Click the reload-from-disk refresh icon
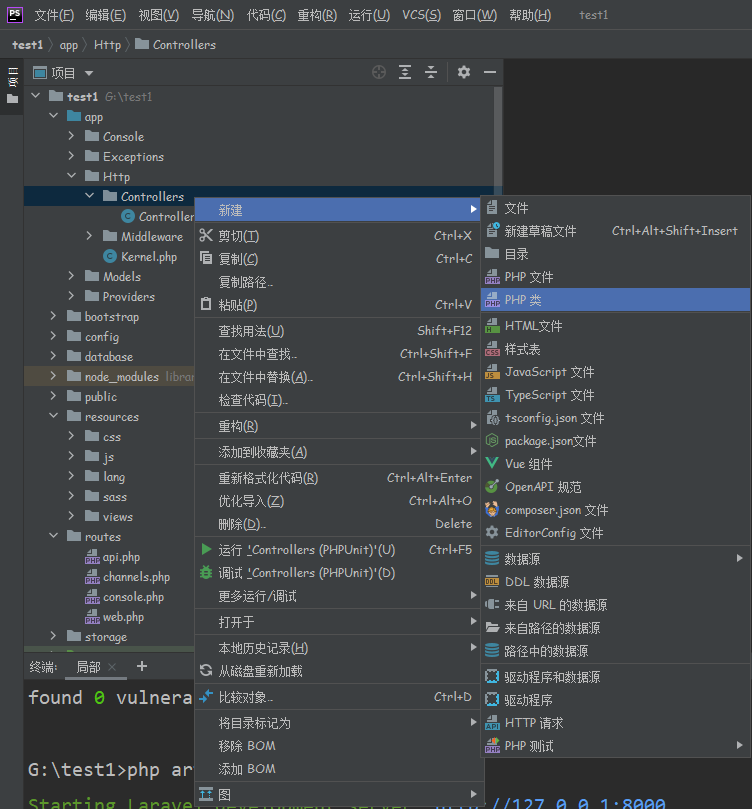The image size is (752, 809). tap(206, 670)
